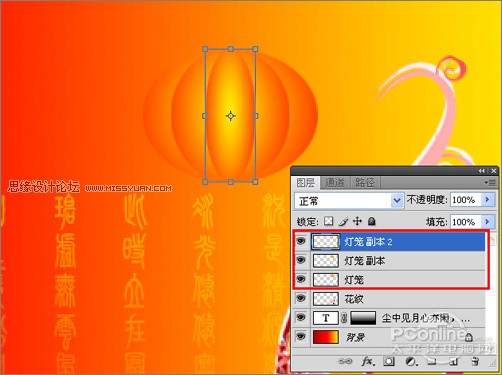Hide the 灯笼 副本 2 layer
The image size is (502, 375).
click(301, 241)
